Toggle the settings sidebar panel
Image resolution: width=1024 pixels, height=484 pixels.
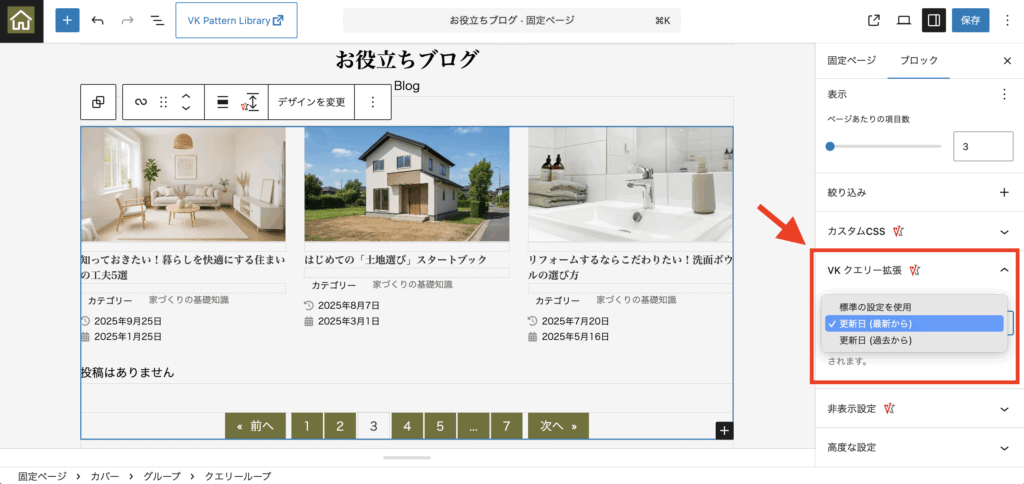click(933, 20)
